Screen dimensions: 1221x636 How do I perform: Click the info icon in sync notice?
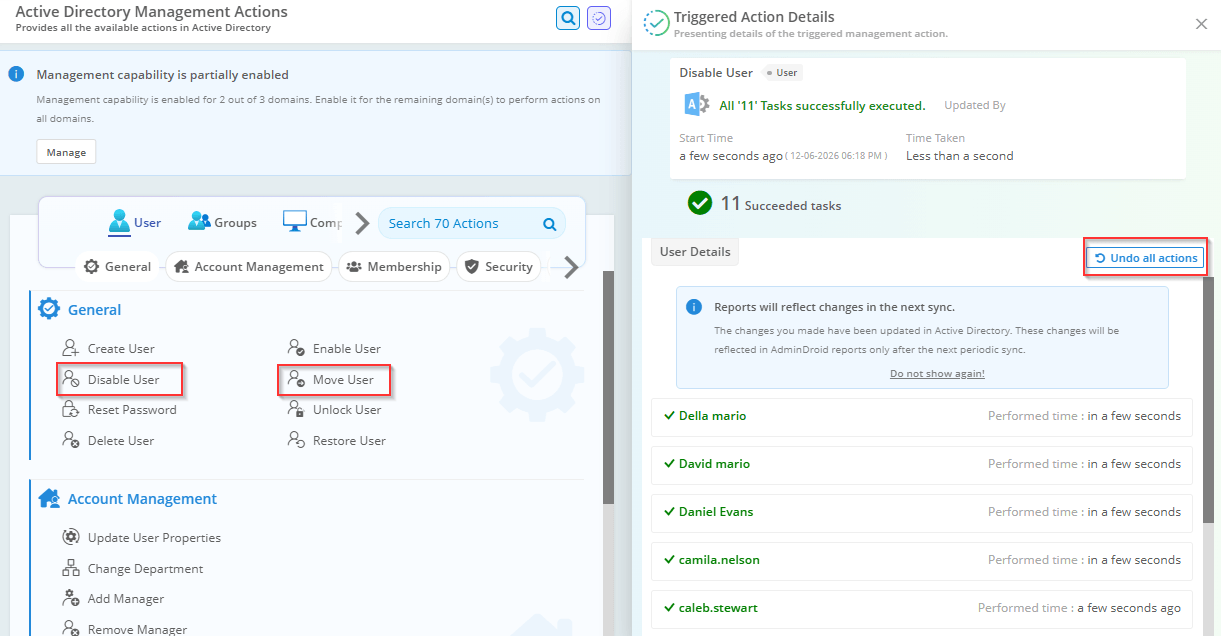tap(693, 307)
